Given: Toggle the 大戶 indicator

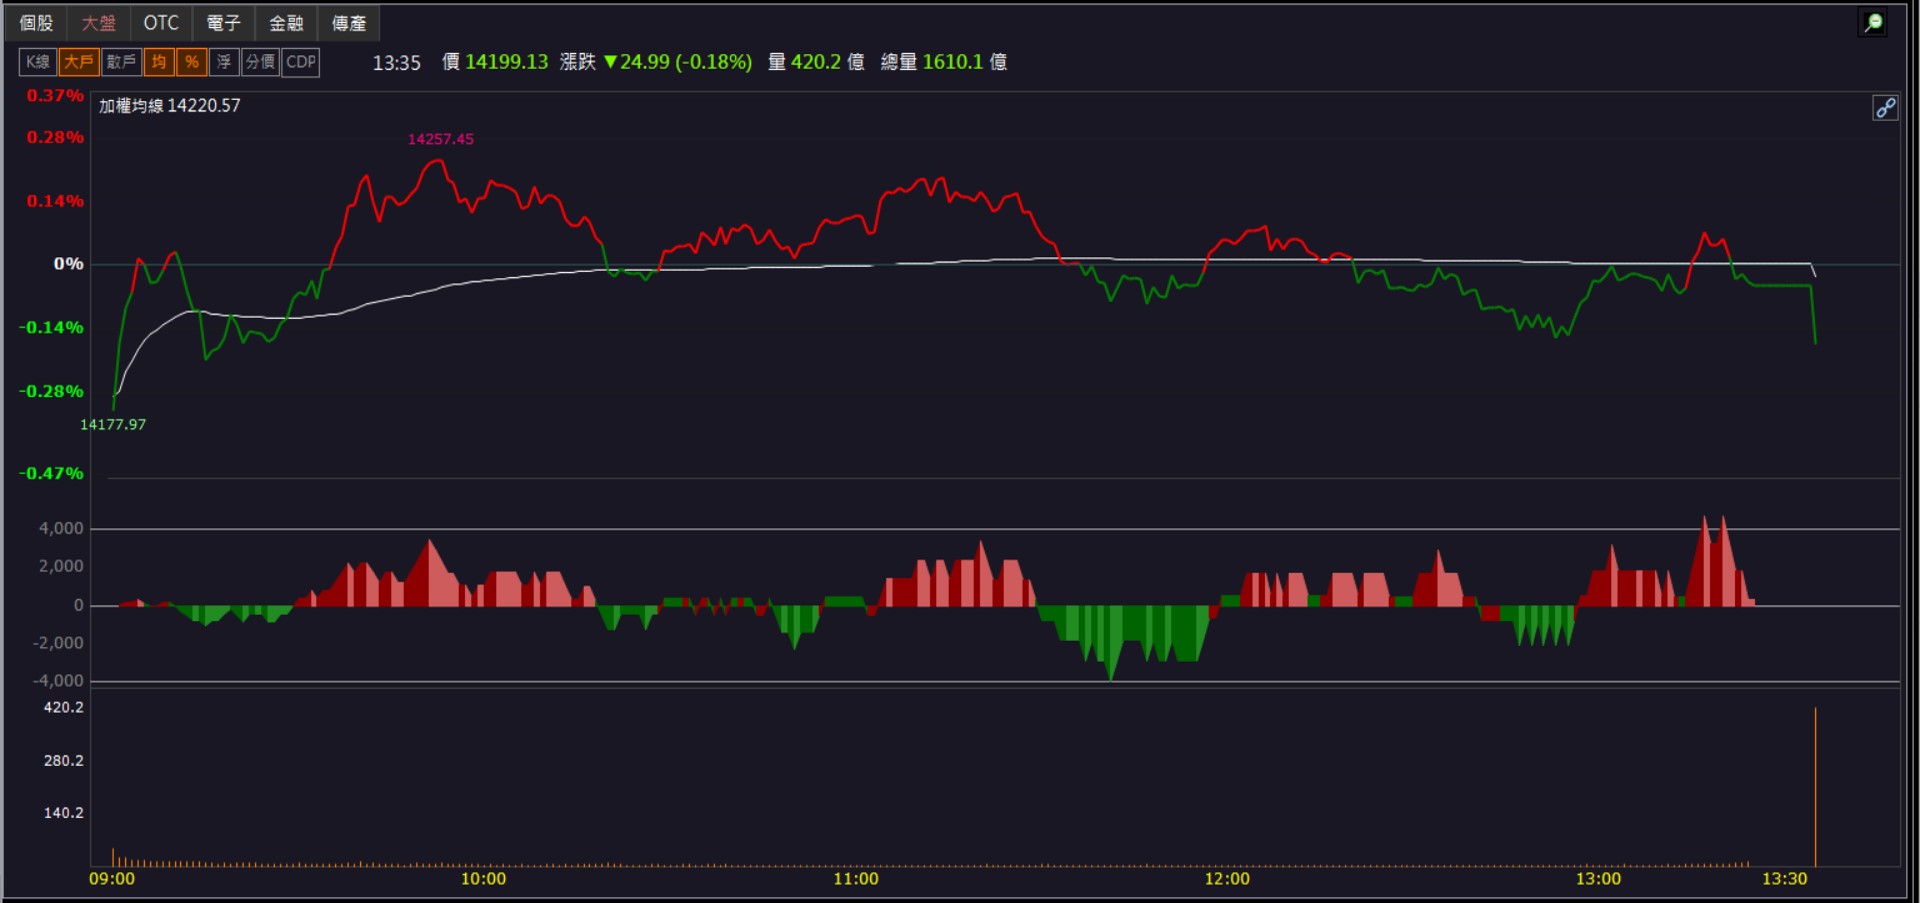Looking at the screenshot, I should click(79, 62).
